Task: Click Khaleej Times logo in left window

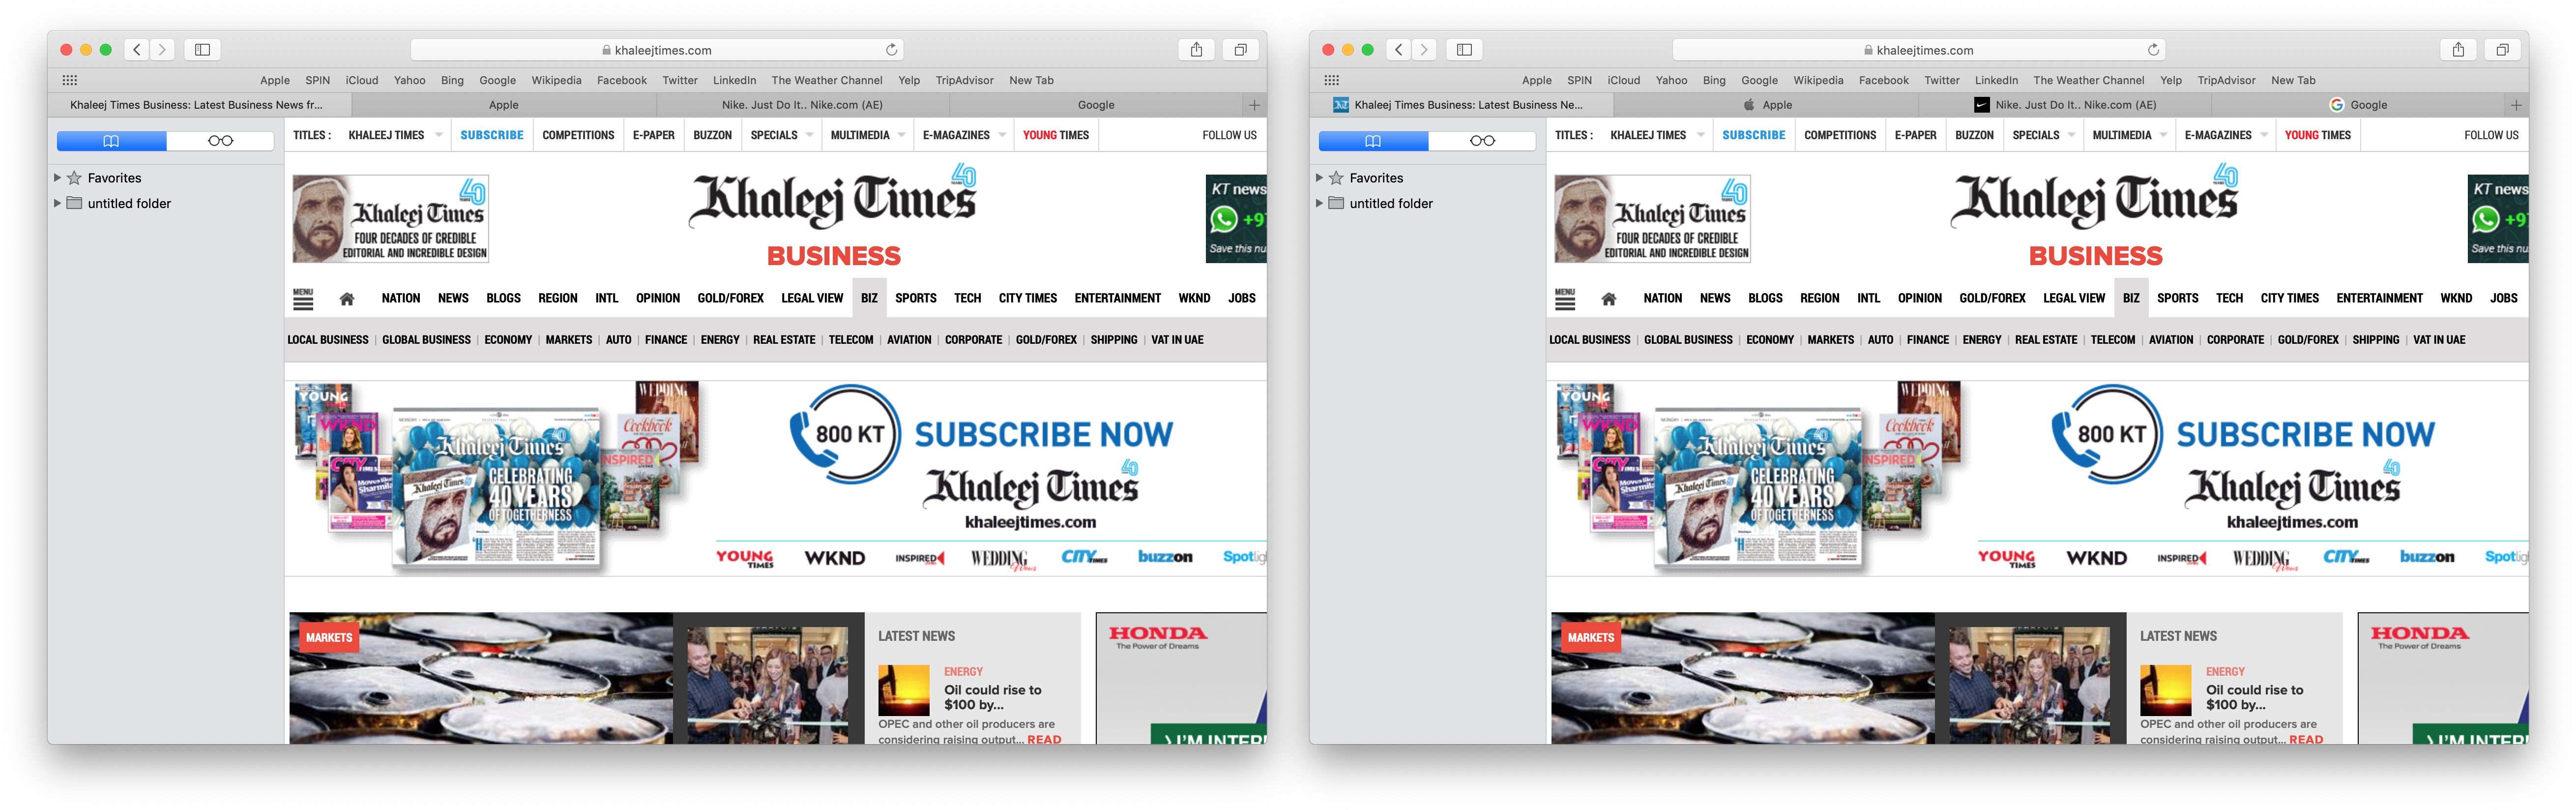Action: coord(833,198)
